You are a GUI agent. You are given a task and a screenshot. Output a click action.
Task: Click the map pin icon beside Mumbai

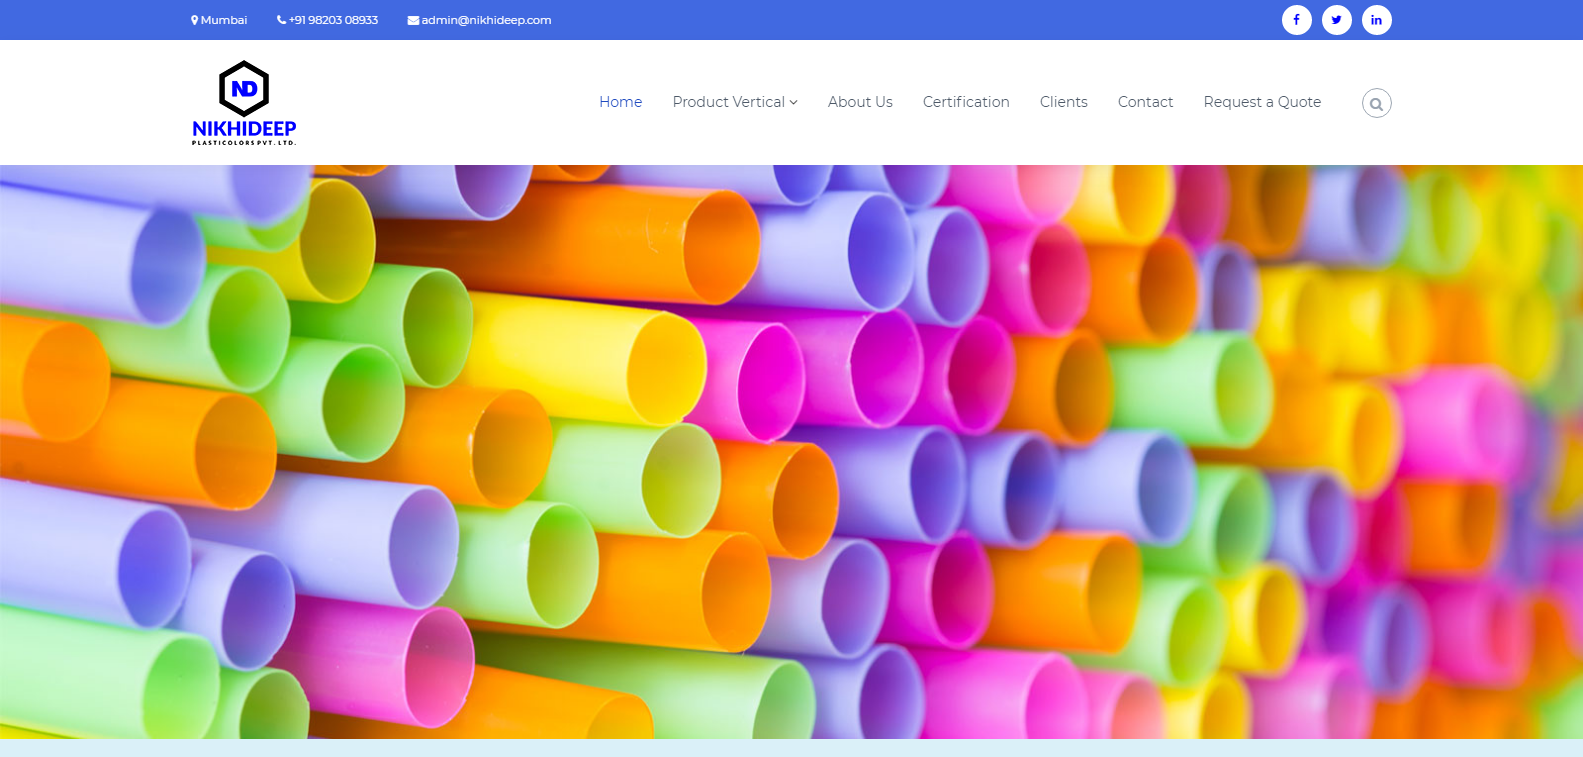(x=195, y=20)
